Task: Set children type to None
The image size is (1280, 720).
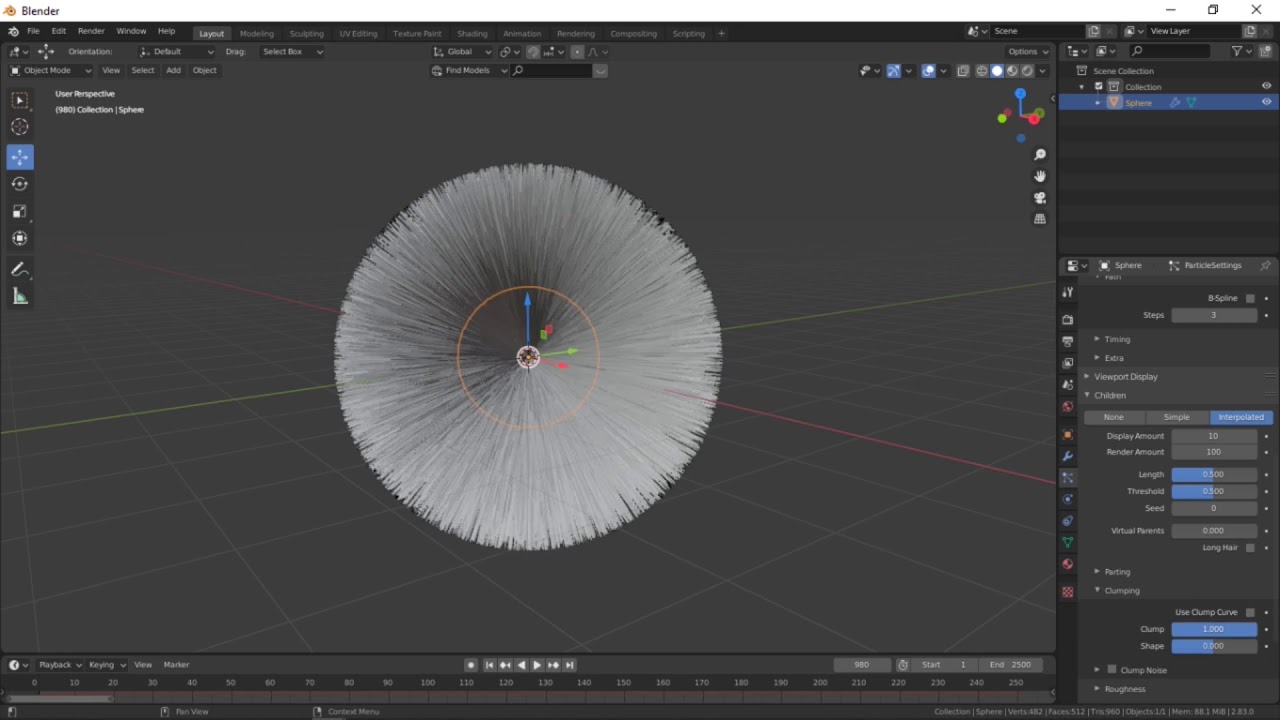Action: [x=1113, y=417]
